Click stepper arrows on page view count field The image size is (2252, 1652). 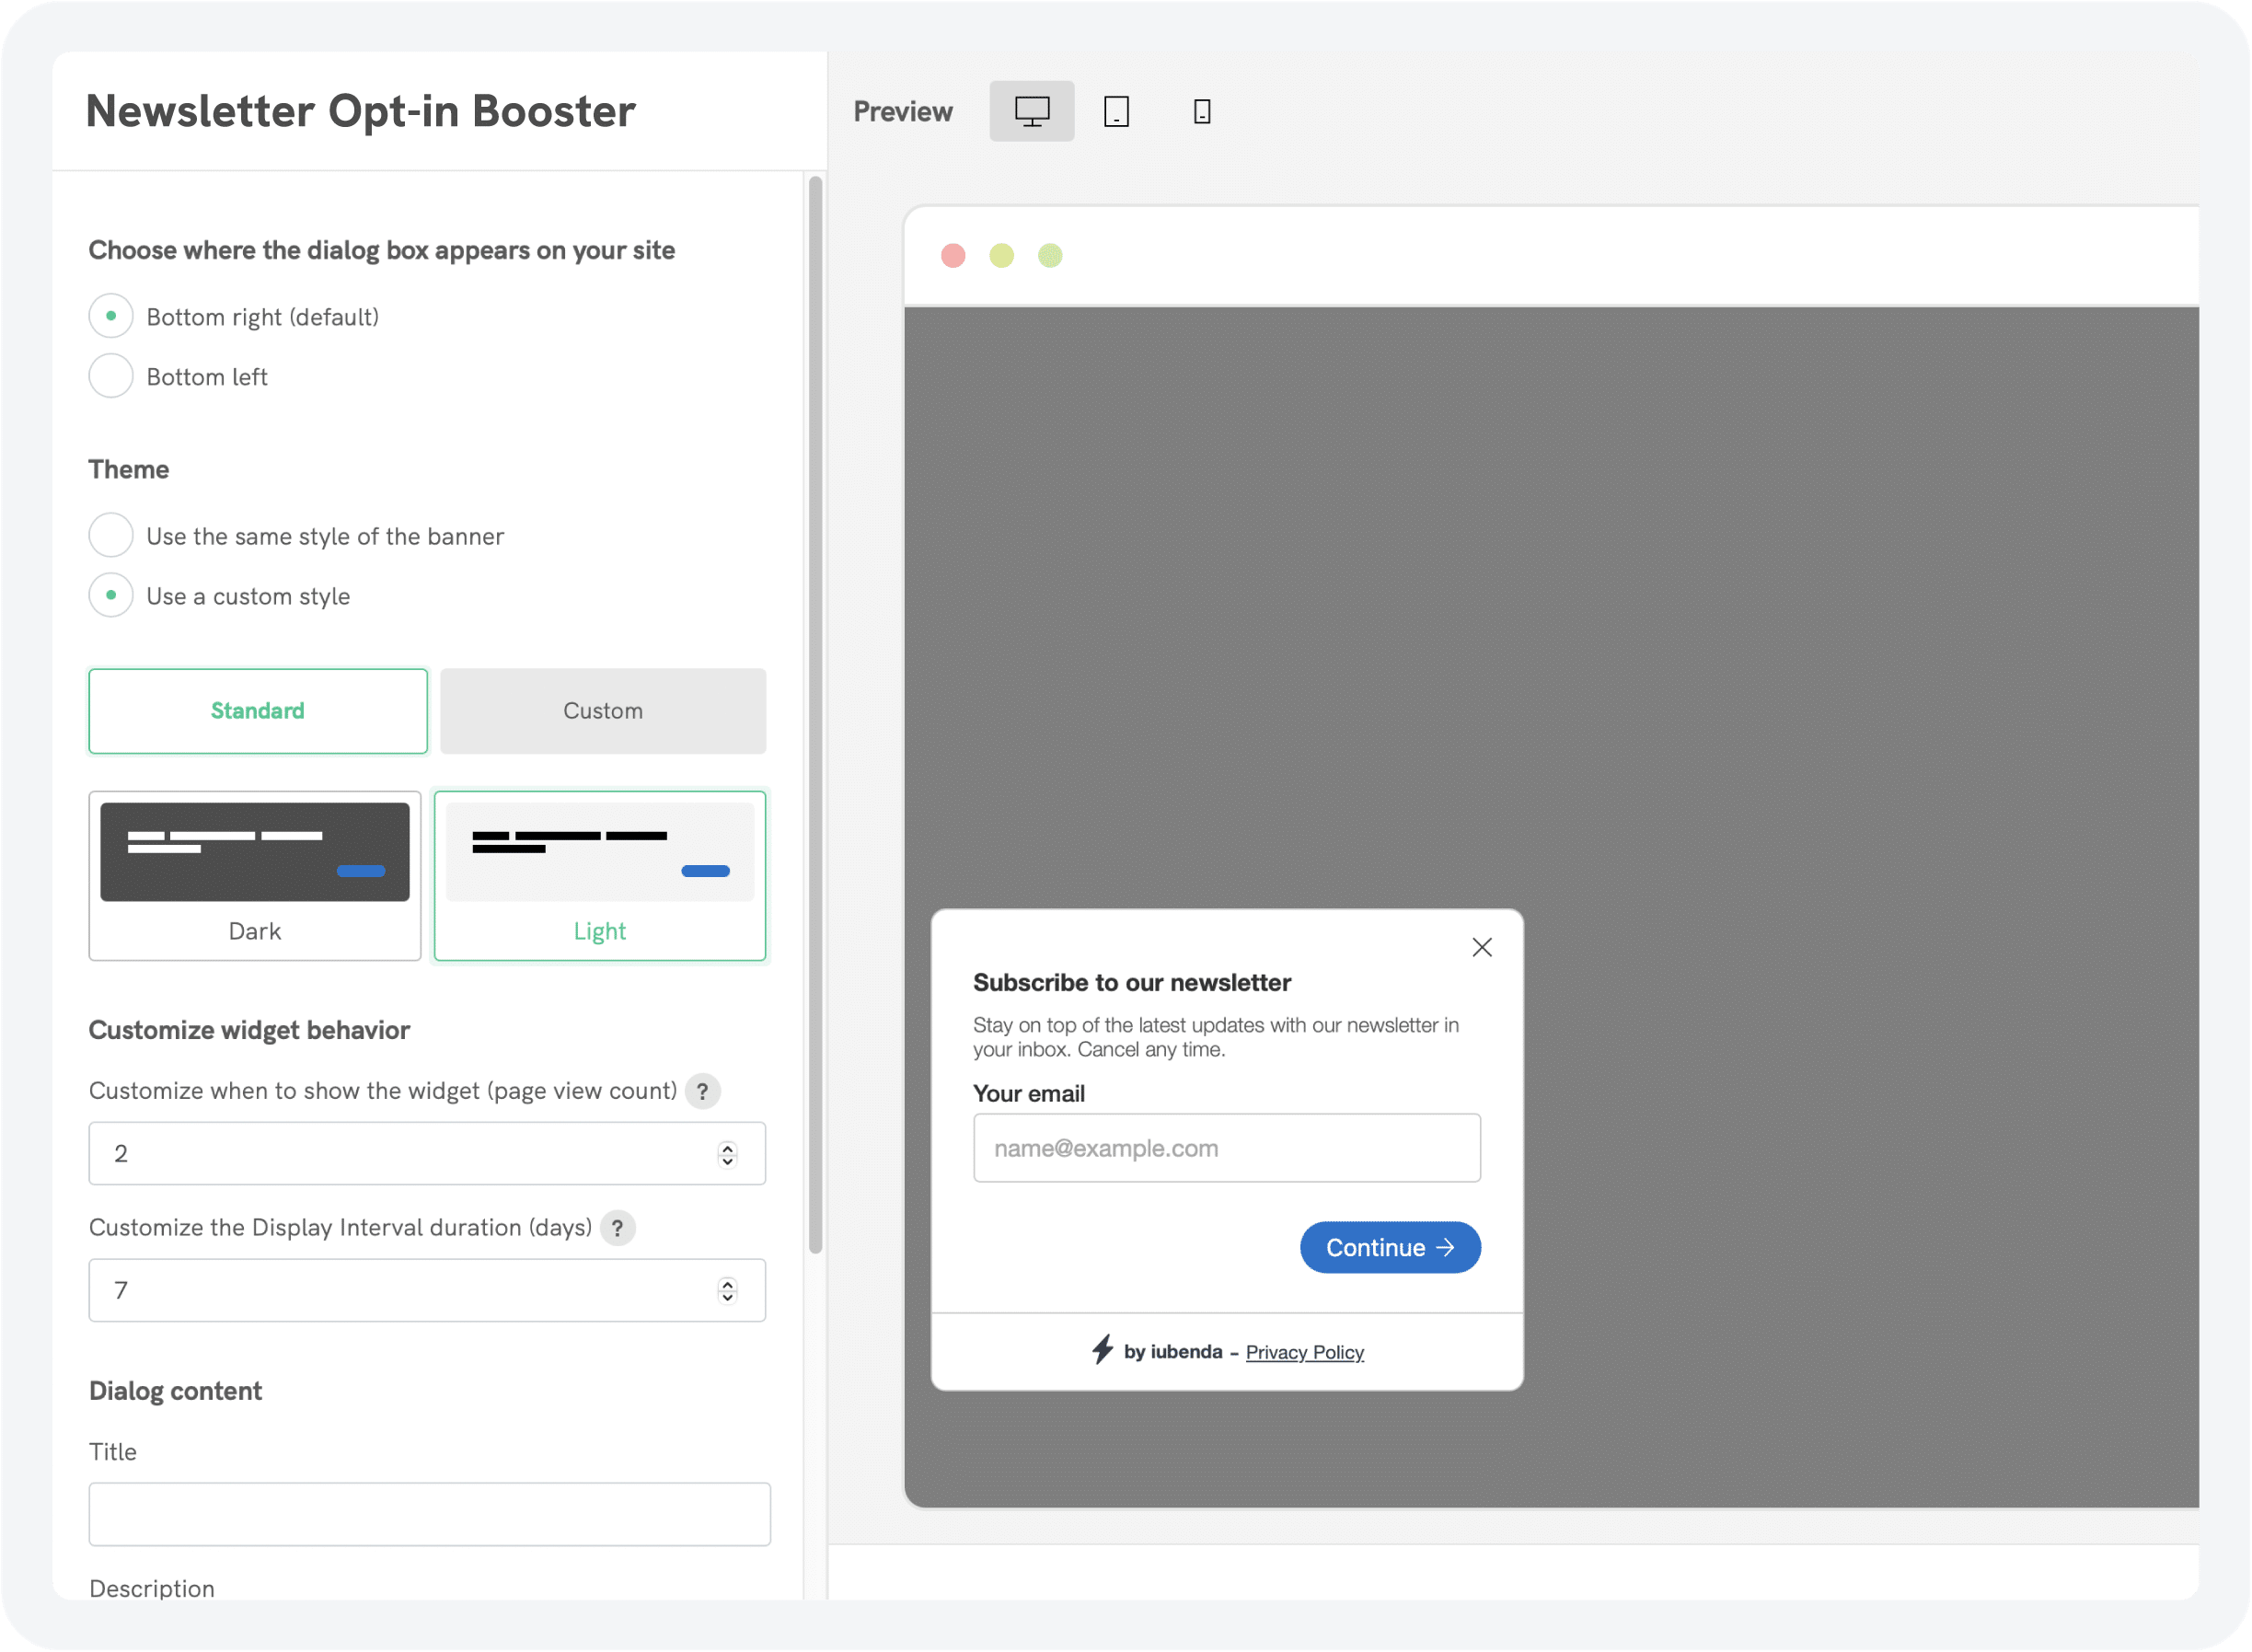click(727, 1154)
